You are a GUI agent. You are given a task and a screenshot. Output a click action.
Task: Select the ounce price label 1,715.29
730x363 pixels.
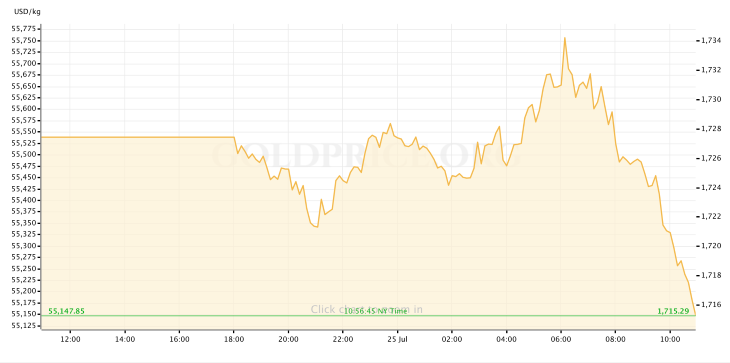(673, 311)
